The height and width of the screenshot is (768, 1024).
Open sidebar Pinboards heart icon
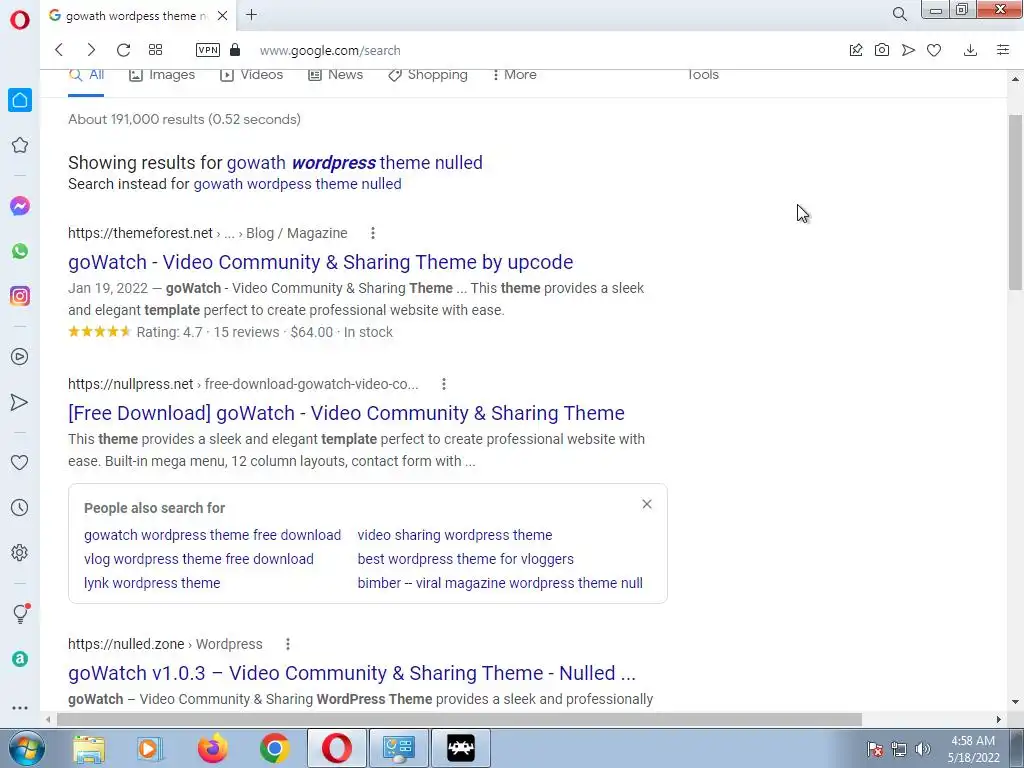[20, 462]
